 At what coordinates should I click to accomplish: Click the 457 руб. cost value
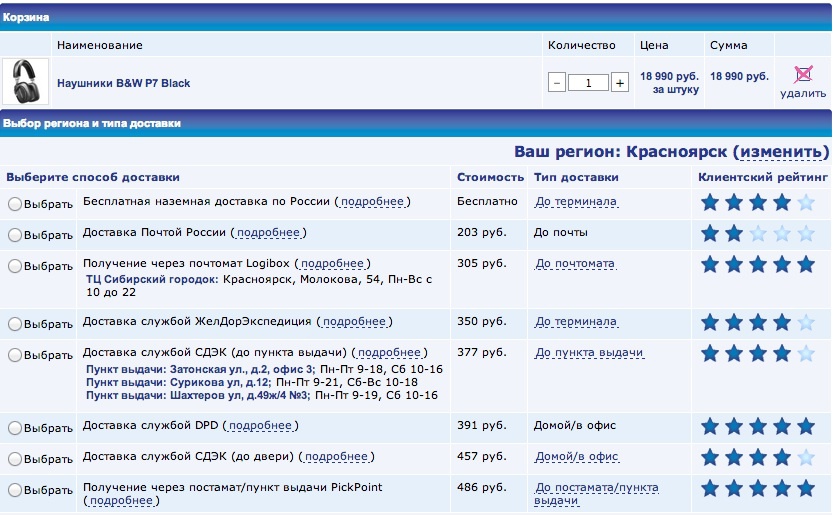[481, 456]
